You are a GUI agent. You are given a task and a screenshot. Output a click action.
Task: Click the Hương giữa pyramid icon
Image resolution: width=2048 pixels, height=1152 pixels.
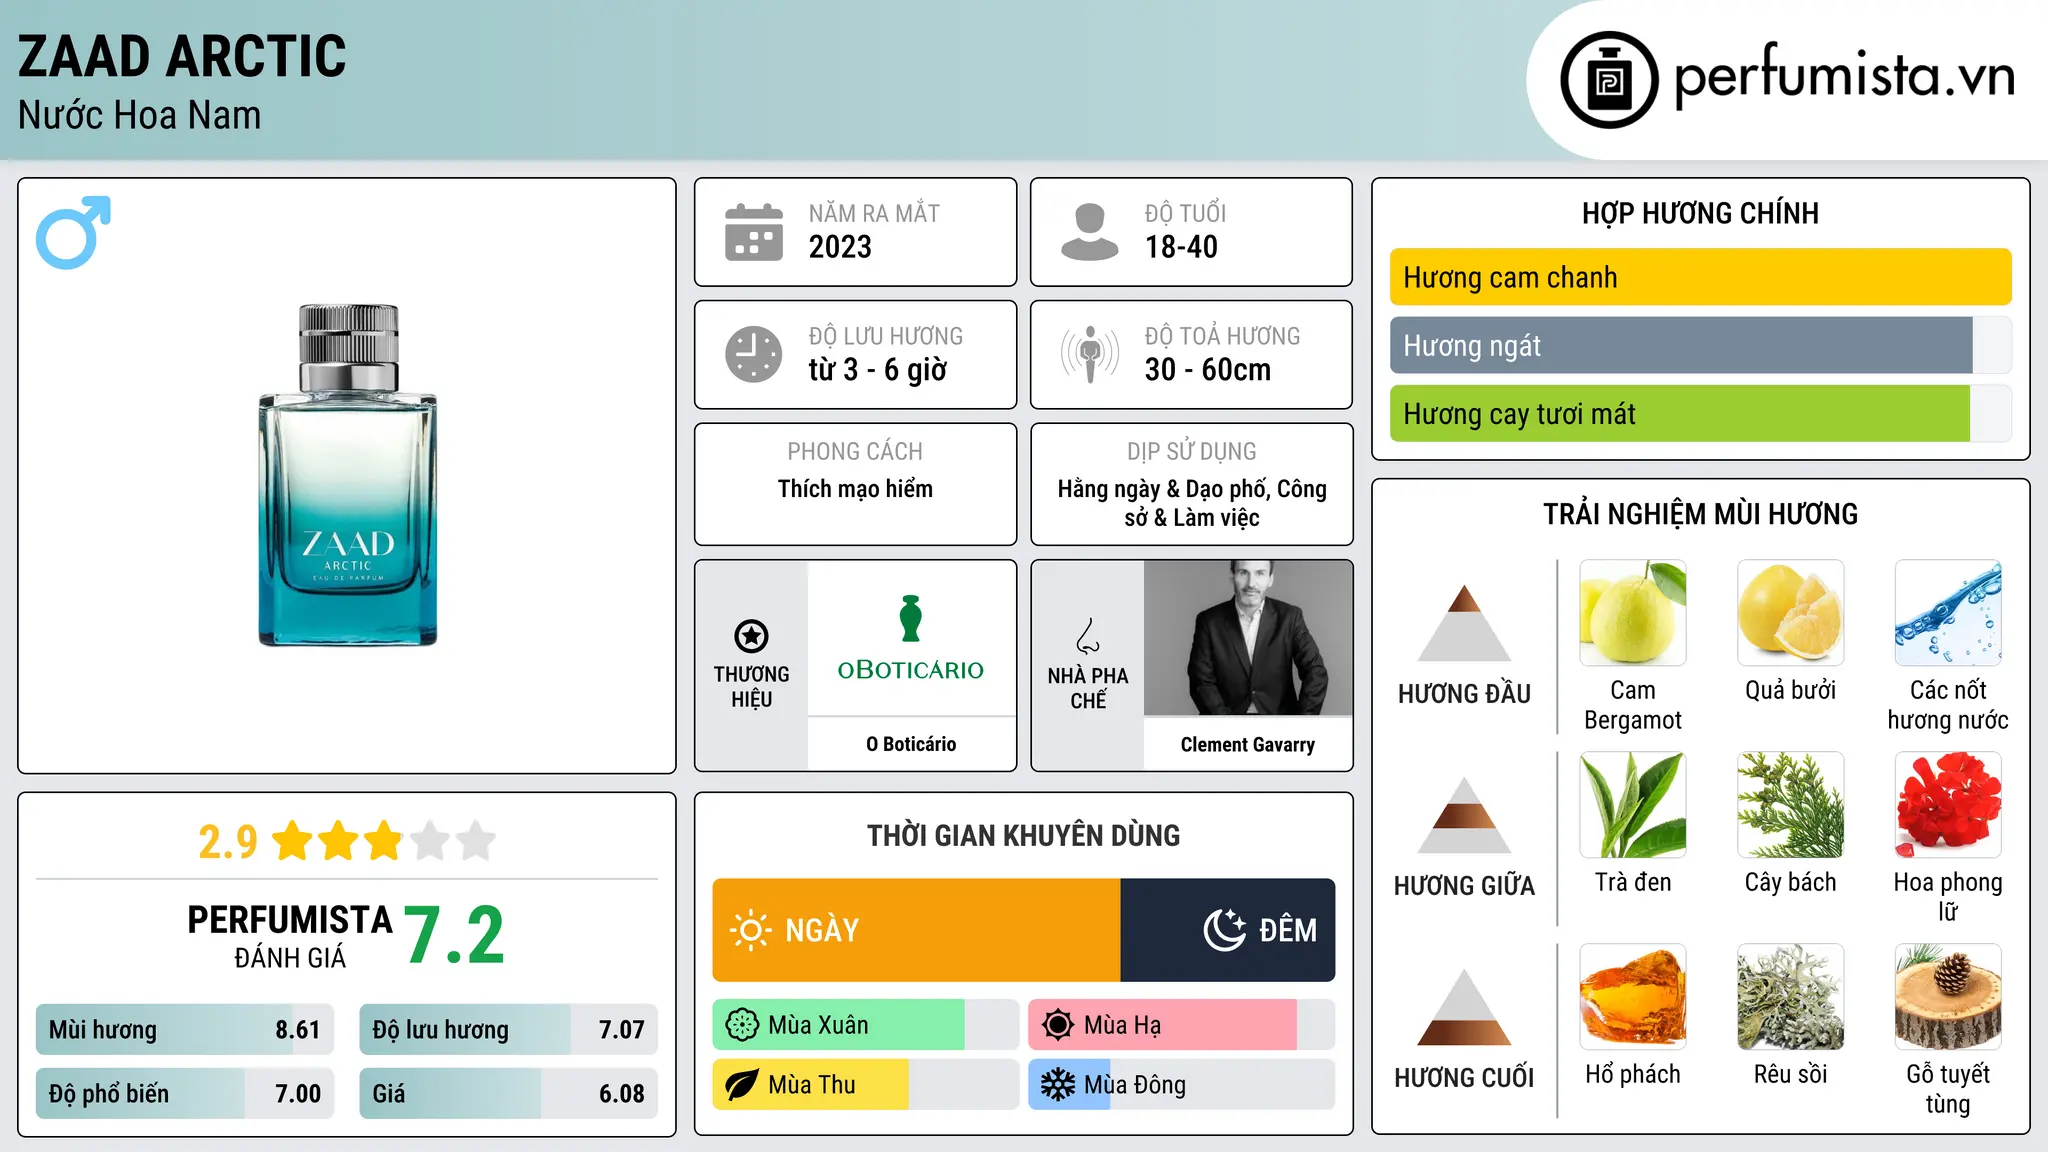click(1464, 815)
